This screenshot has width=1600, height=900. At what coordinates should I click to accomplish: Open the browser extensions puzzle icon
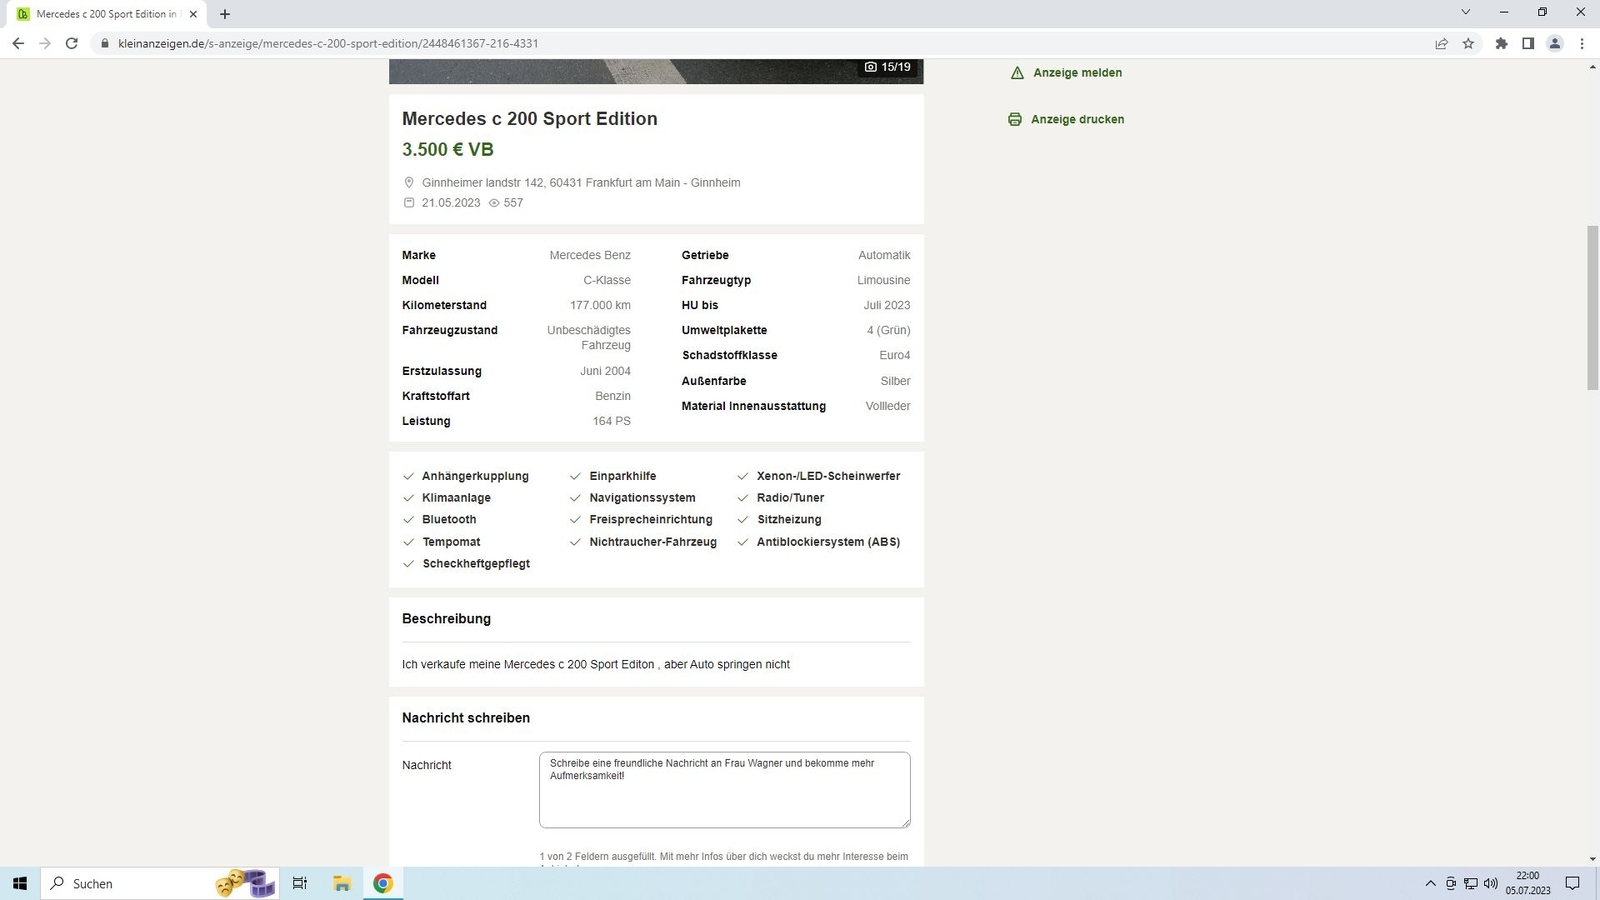pyautogui.click(x=1501, y=43)
